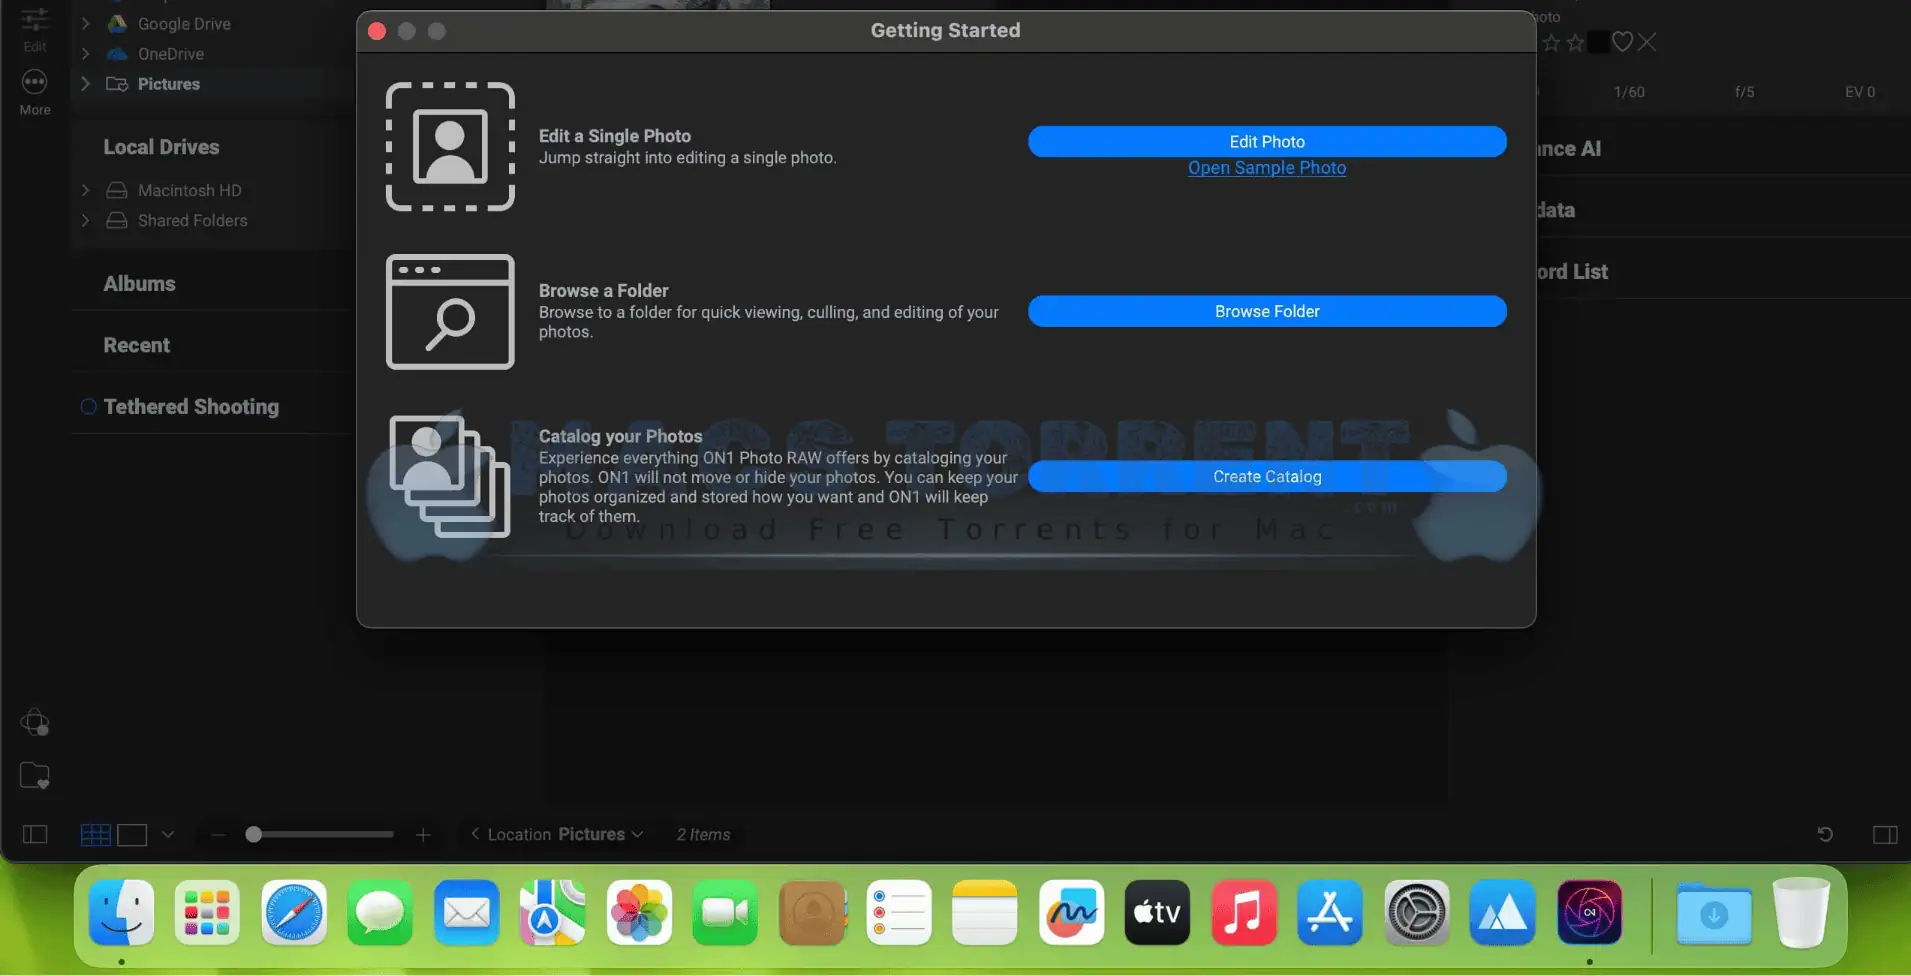Open Messages from the dock
1911x976 pixels.
[x=380, y=912]
